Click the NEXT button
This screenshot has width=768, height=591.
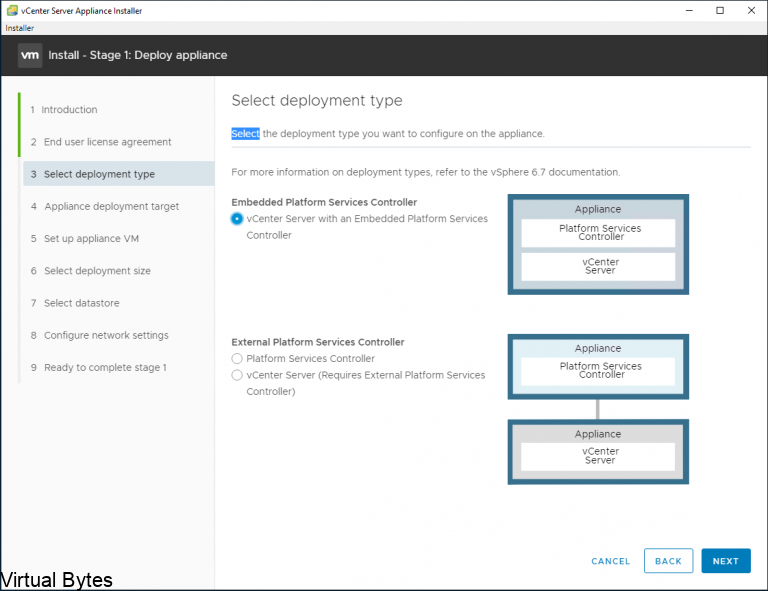[x=725, y=561]
